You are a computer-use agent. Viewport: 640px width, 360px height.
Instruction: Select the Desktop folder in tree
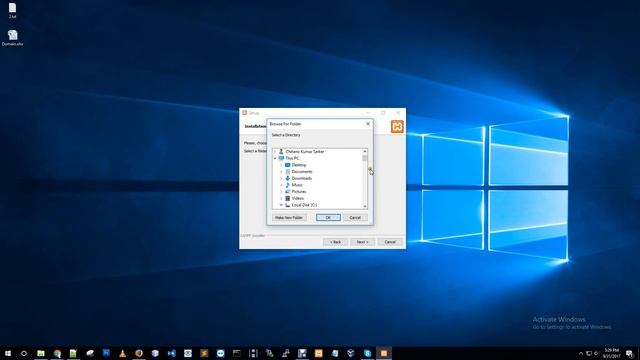click(x=299, y=165)
